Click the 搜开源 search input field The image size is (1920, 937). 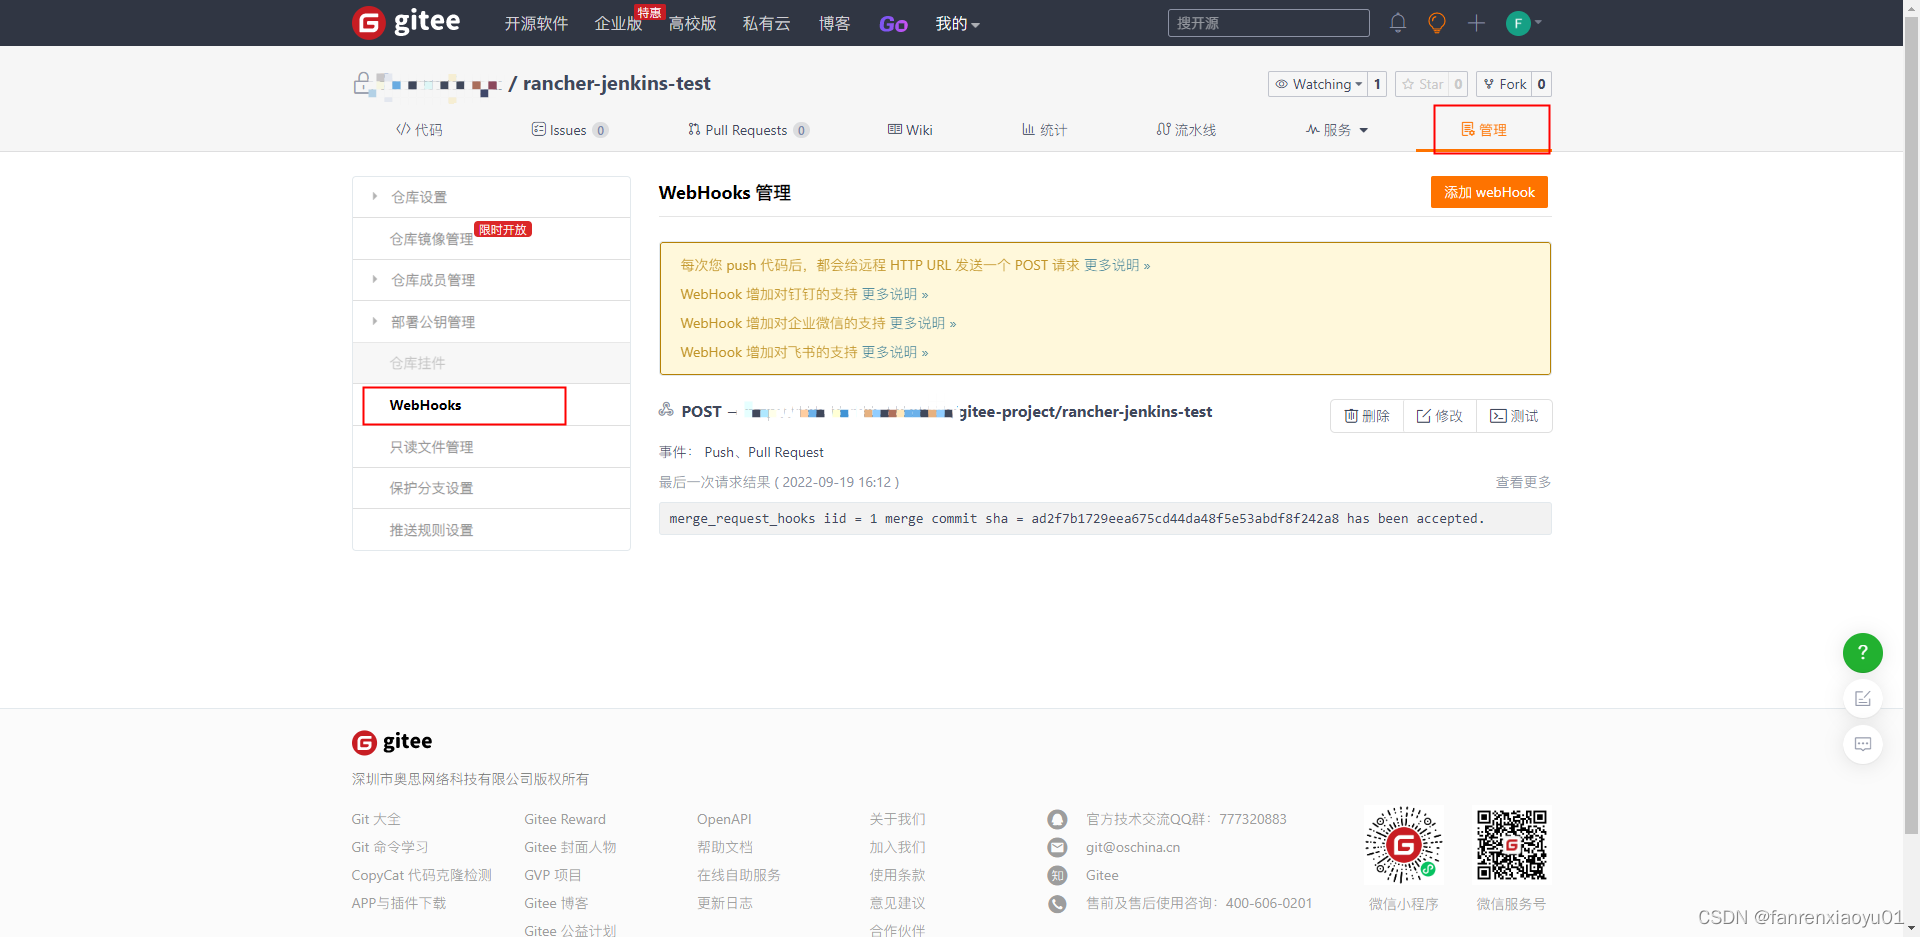[x=1268, y=23]
